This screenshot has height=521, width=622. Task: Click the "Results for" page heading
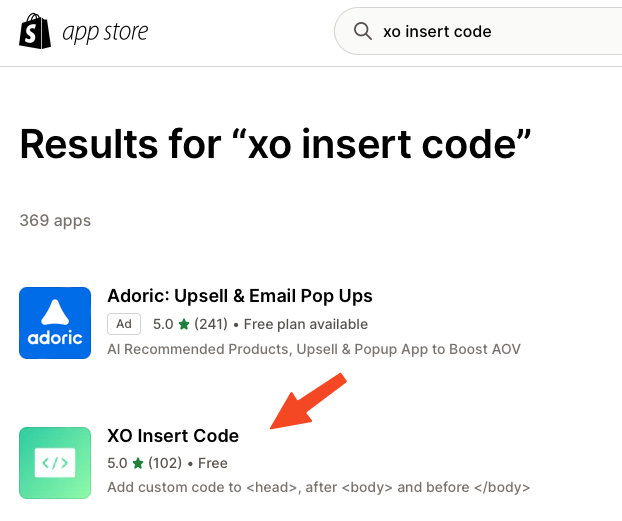274,144
